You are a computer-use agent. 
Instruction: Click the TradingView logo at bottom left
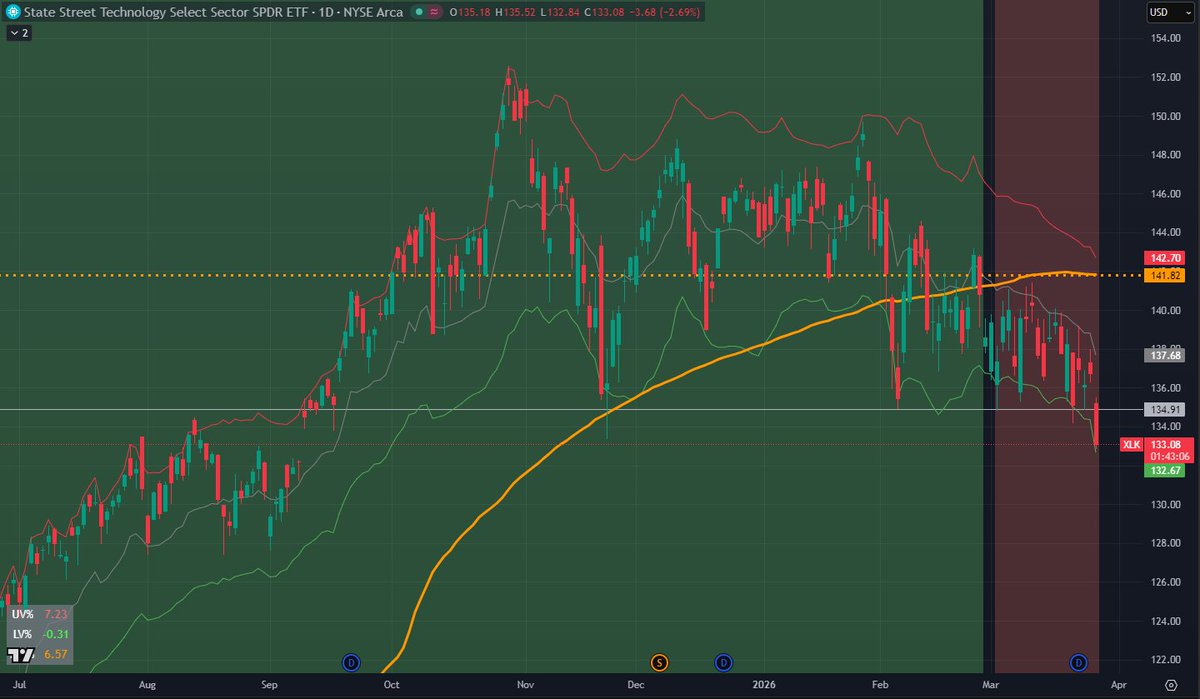(20, 655)
